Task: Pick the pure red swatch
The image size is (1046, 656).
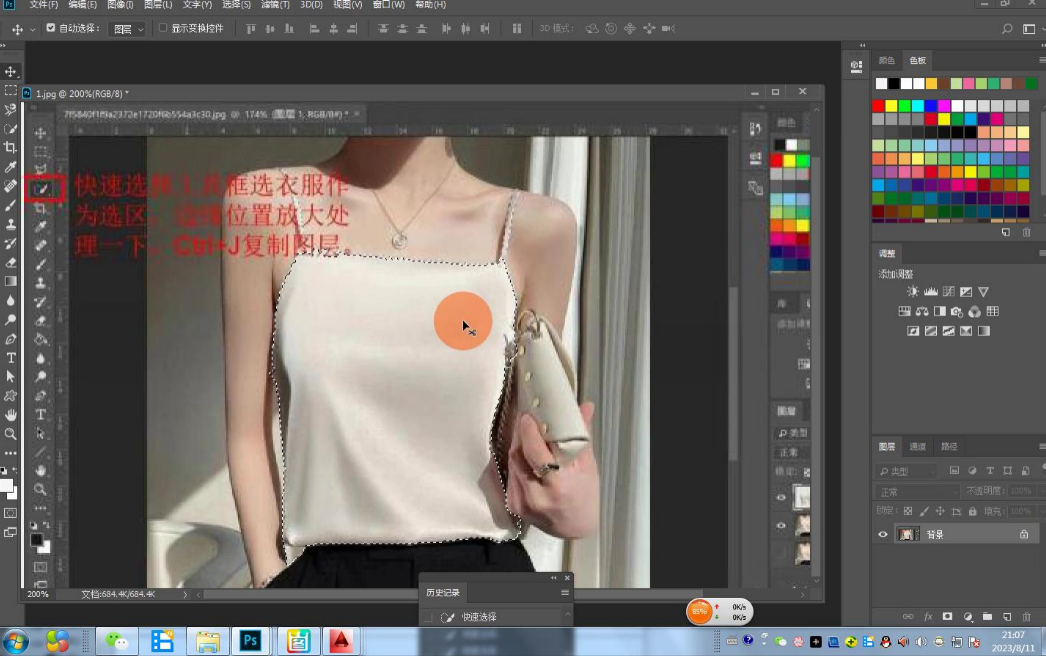Action: [878, 105]
